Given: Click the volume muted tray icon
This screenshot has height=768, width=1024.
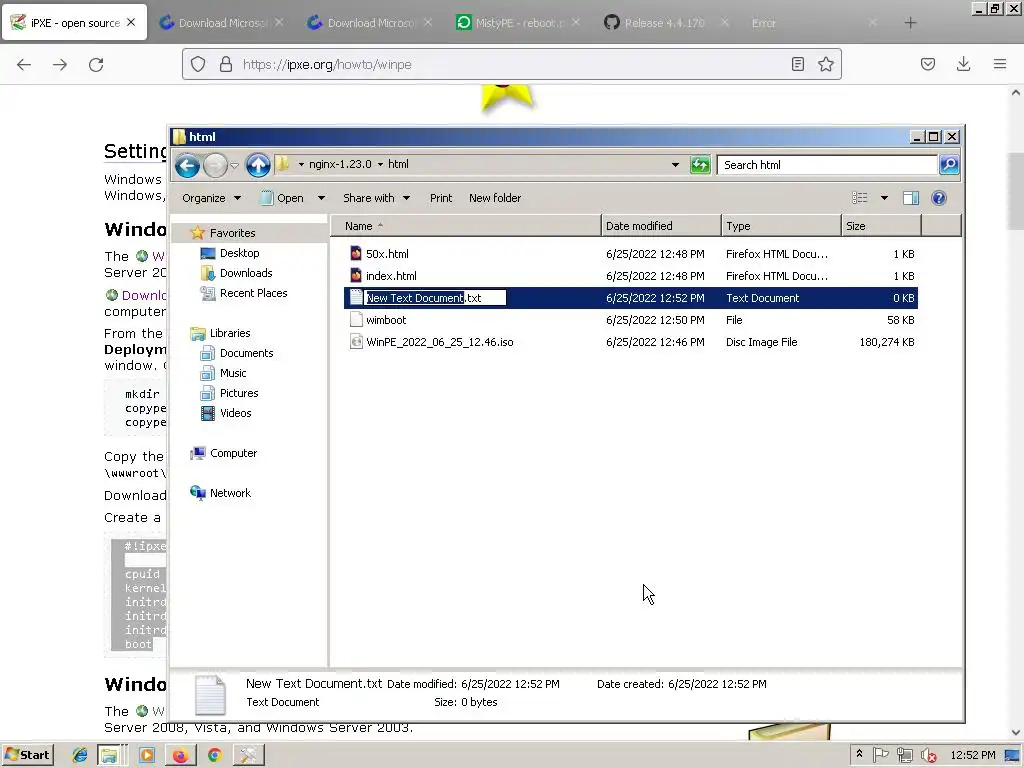Looking at the screenshot, I should click(928, 755).
